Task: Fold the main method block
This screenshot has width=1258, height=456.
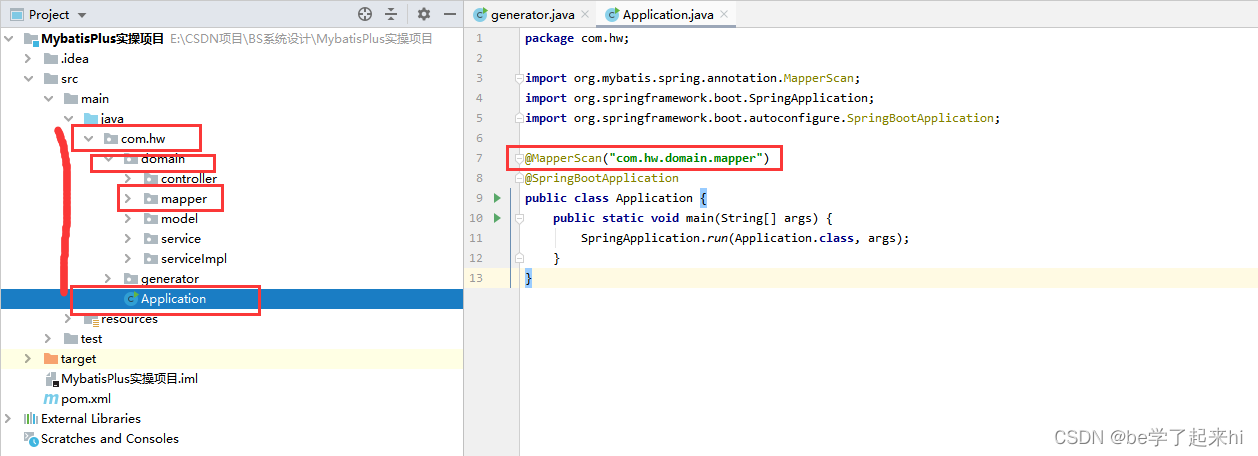Action: 517,218
